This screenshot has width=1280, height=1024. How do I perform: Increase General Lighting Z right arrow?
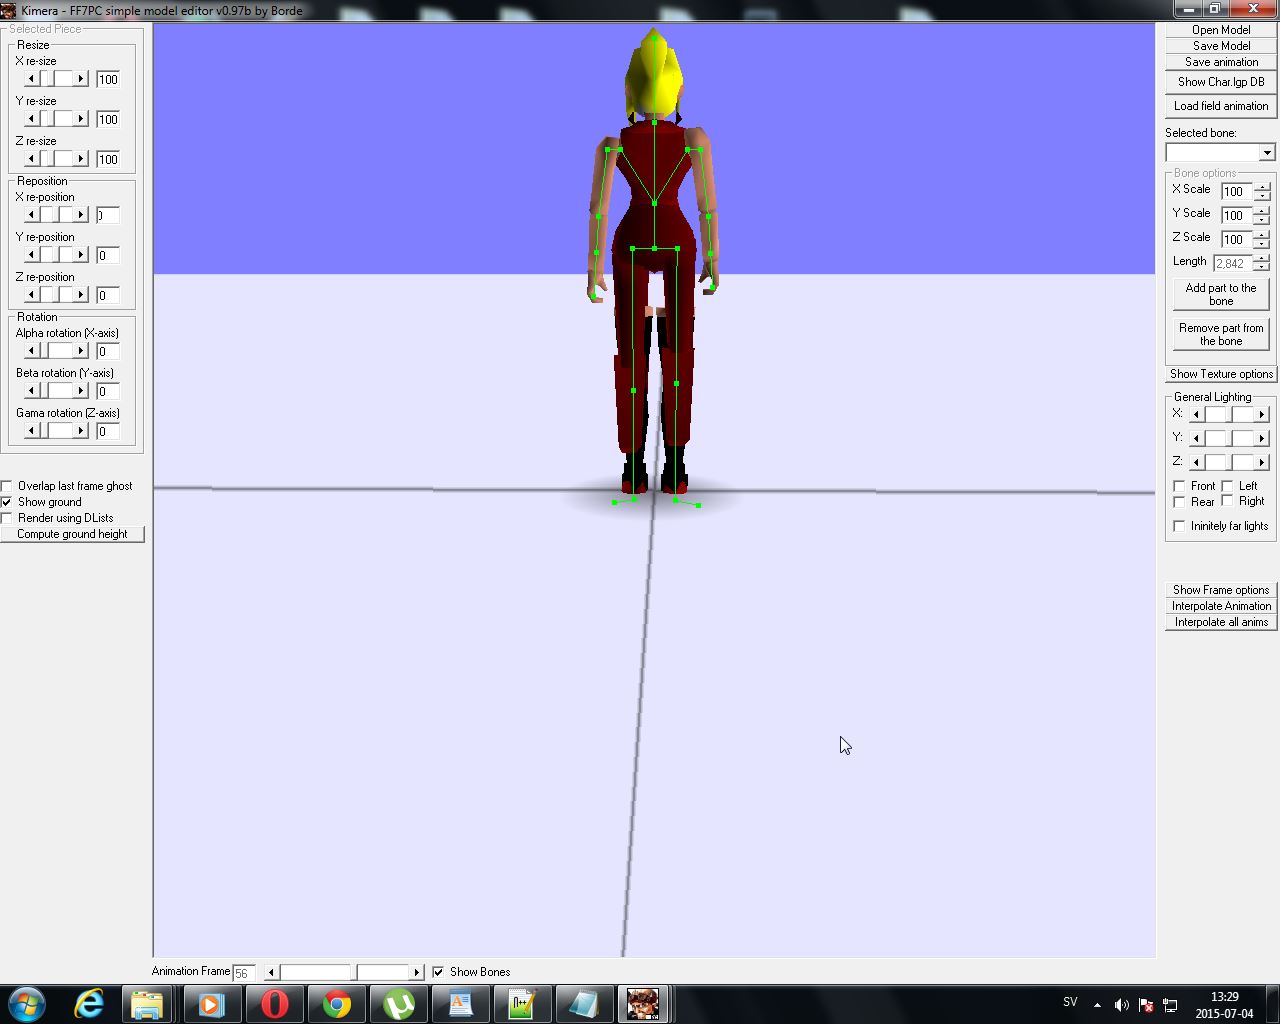(x=1261, y=462)
